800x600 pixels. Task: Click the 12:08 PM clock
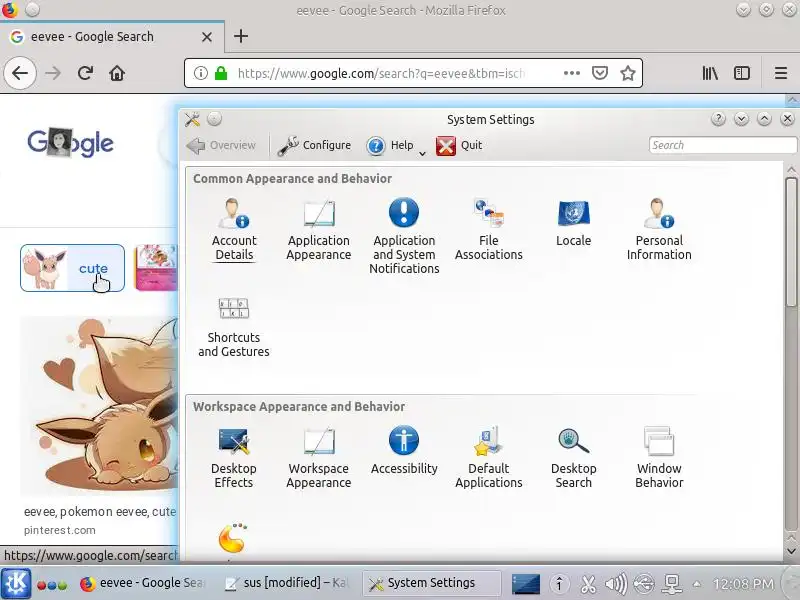(743, 584)
